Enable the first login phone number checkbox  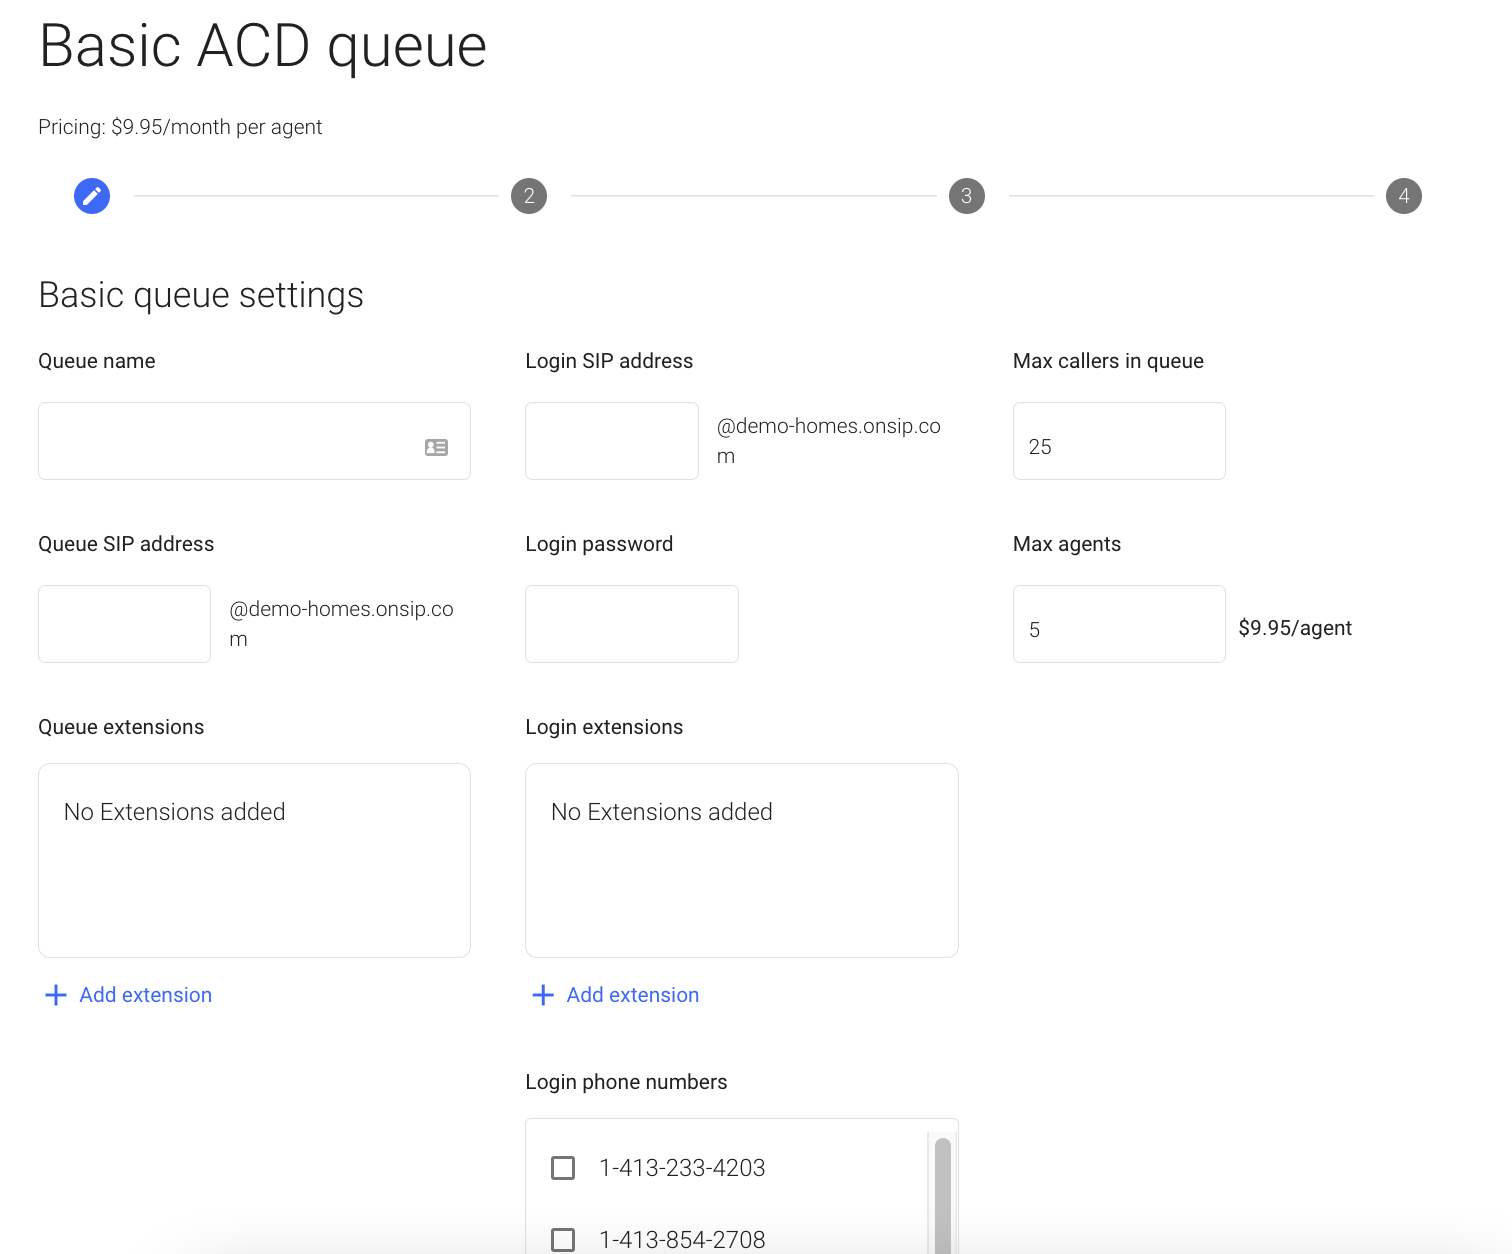[x=563, y=1167]
